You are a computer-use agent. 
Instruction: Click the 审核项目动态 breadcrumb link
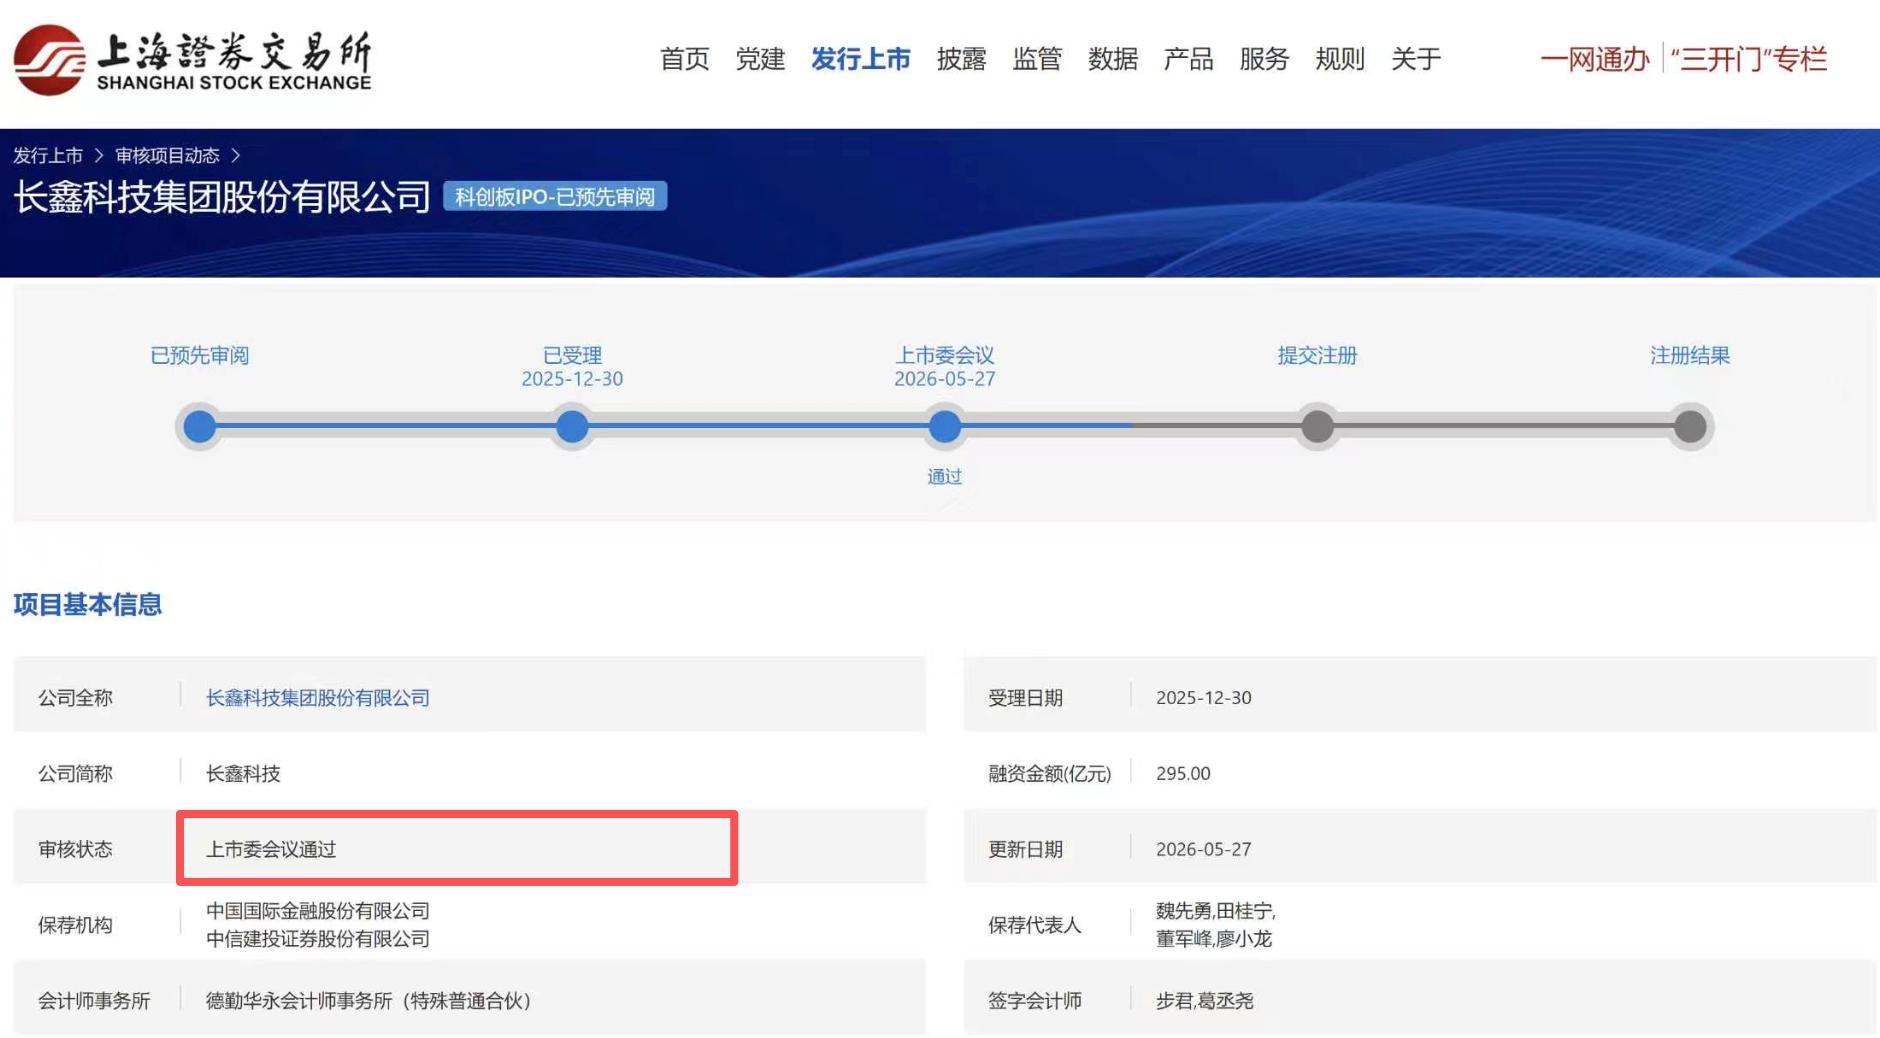coord(167,155)
